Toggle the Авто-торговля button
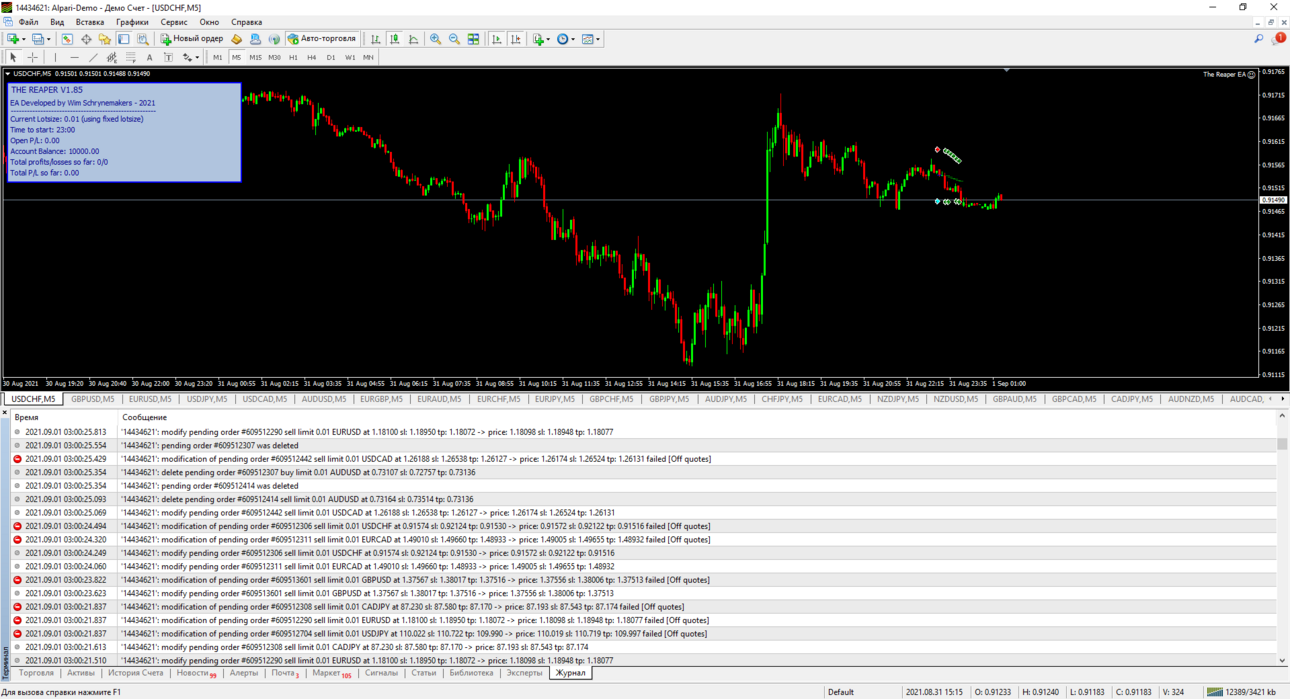Image resolution: width=1290 pixels, height=699 pixels. [x=323, y=39]
